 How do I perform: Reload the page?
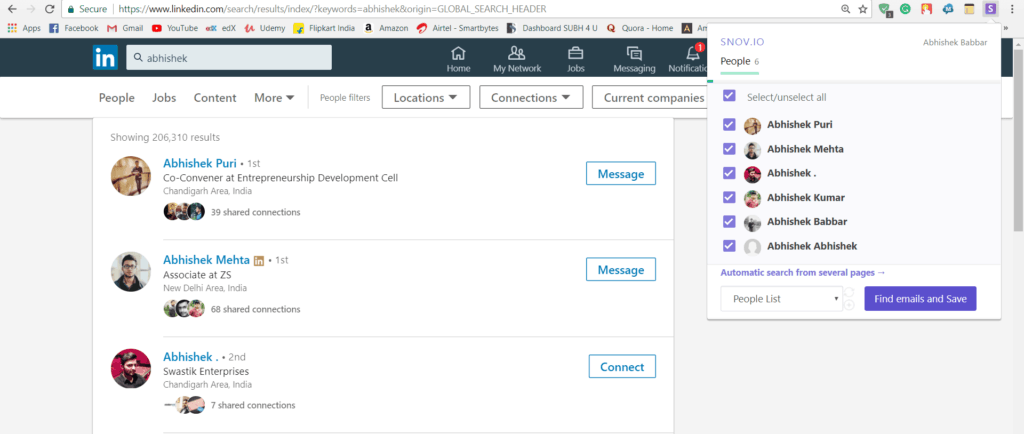(x=49, y=9)
